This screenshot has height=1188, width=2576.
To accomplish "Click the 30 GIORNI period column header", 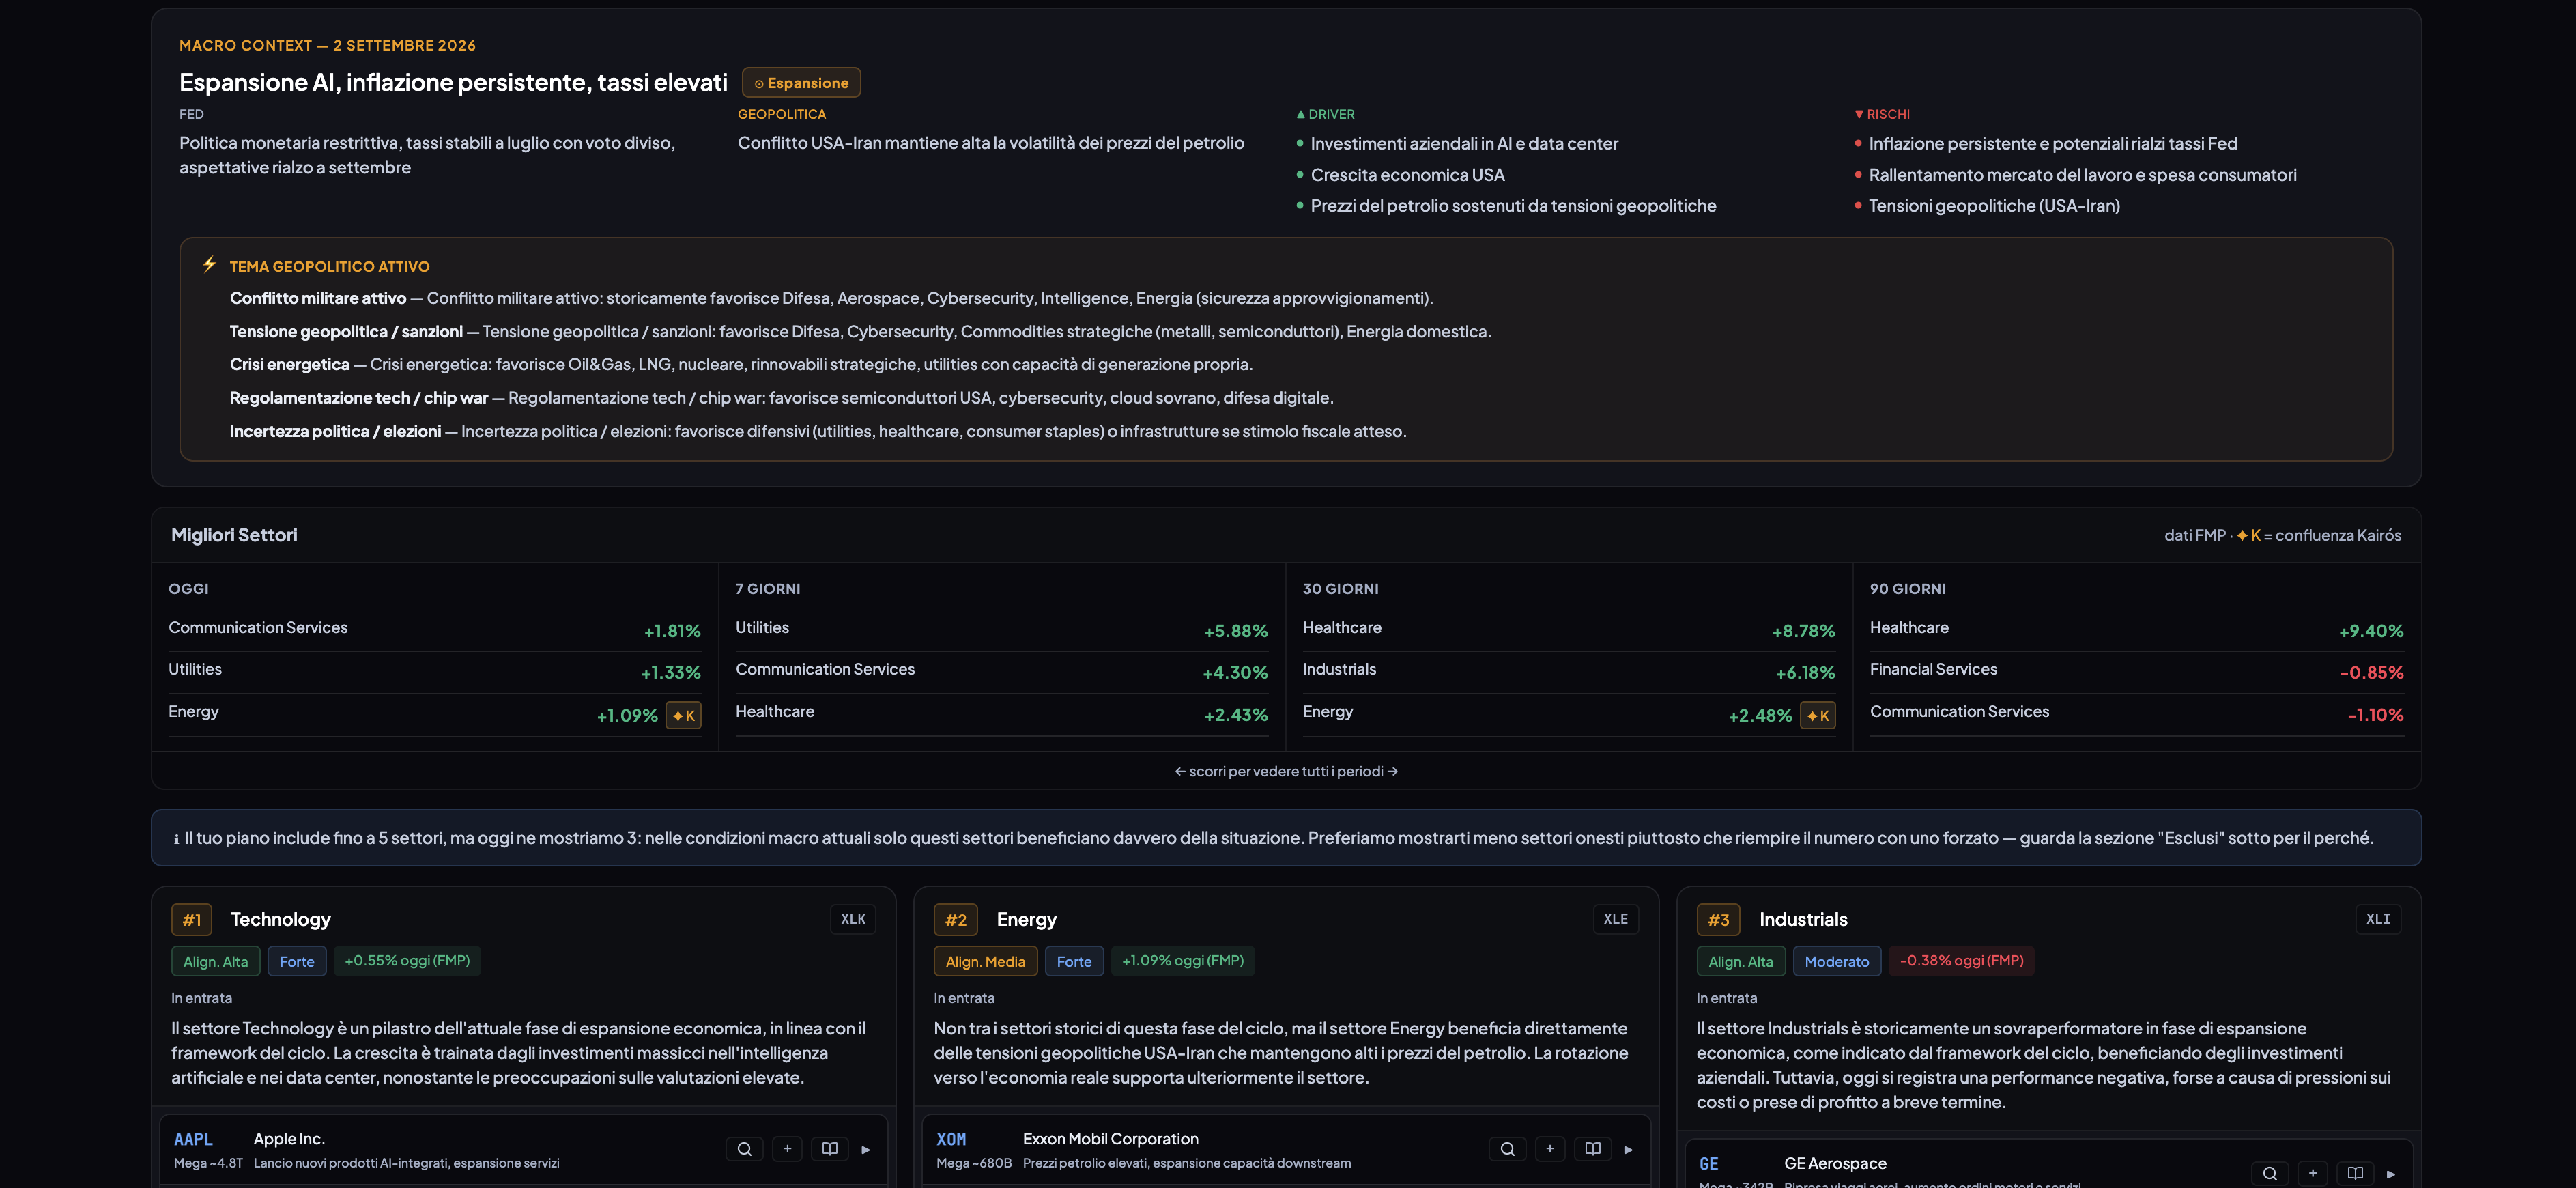I will pyautogui.click(x=1340, y=589).
